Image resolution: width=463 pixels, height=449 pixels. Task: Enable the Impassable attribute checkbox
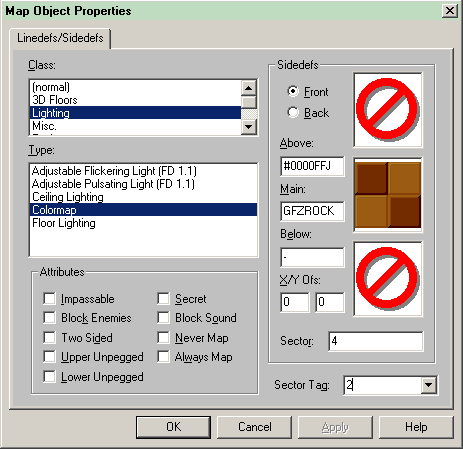(x=49, y=298)
